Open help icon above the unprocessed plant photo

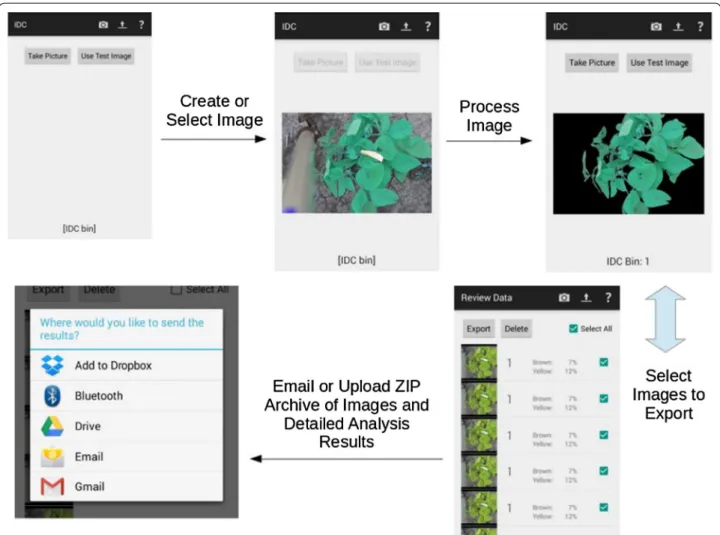428,27
